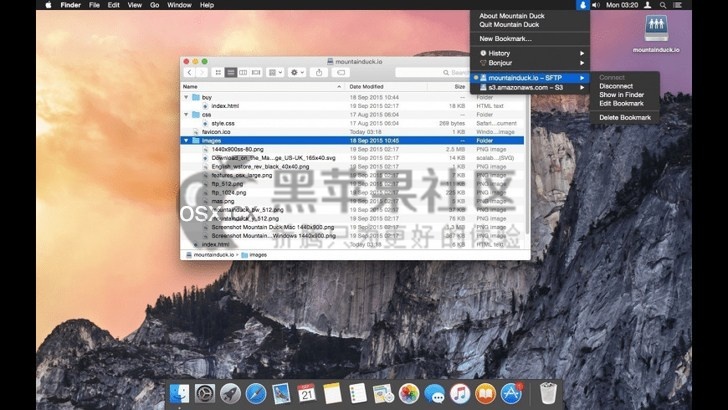Open Messages from the dock
The width and height of the screenshot is (728, 410).
coord(435,394)
